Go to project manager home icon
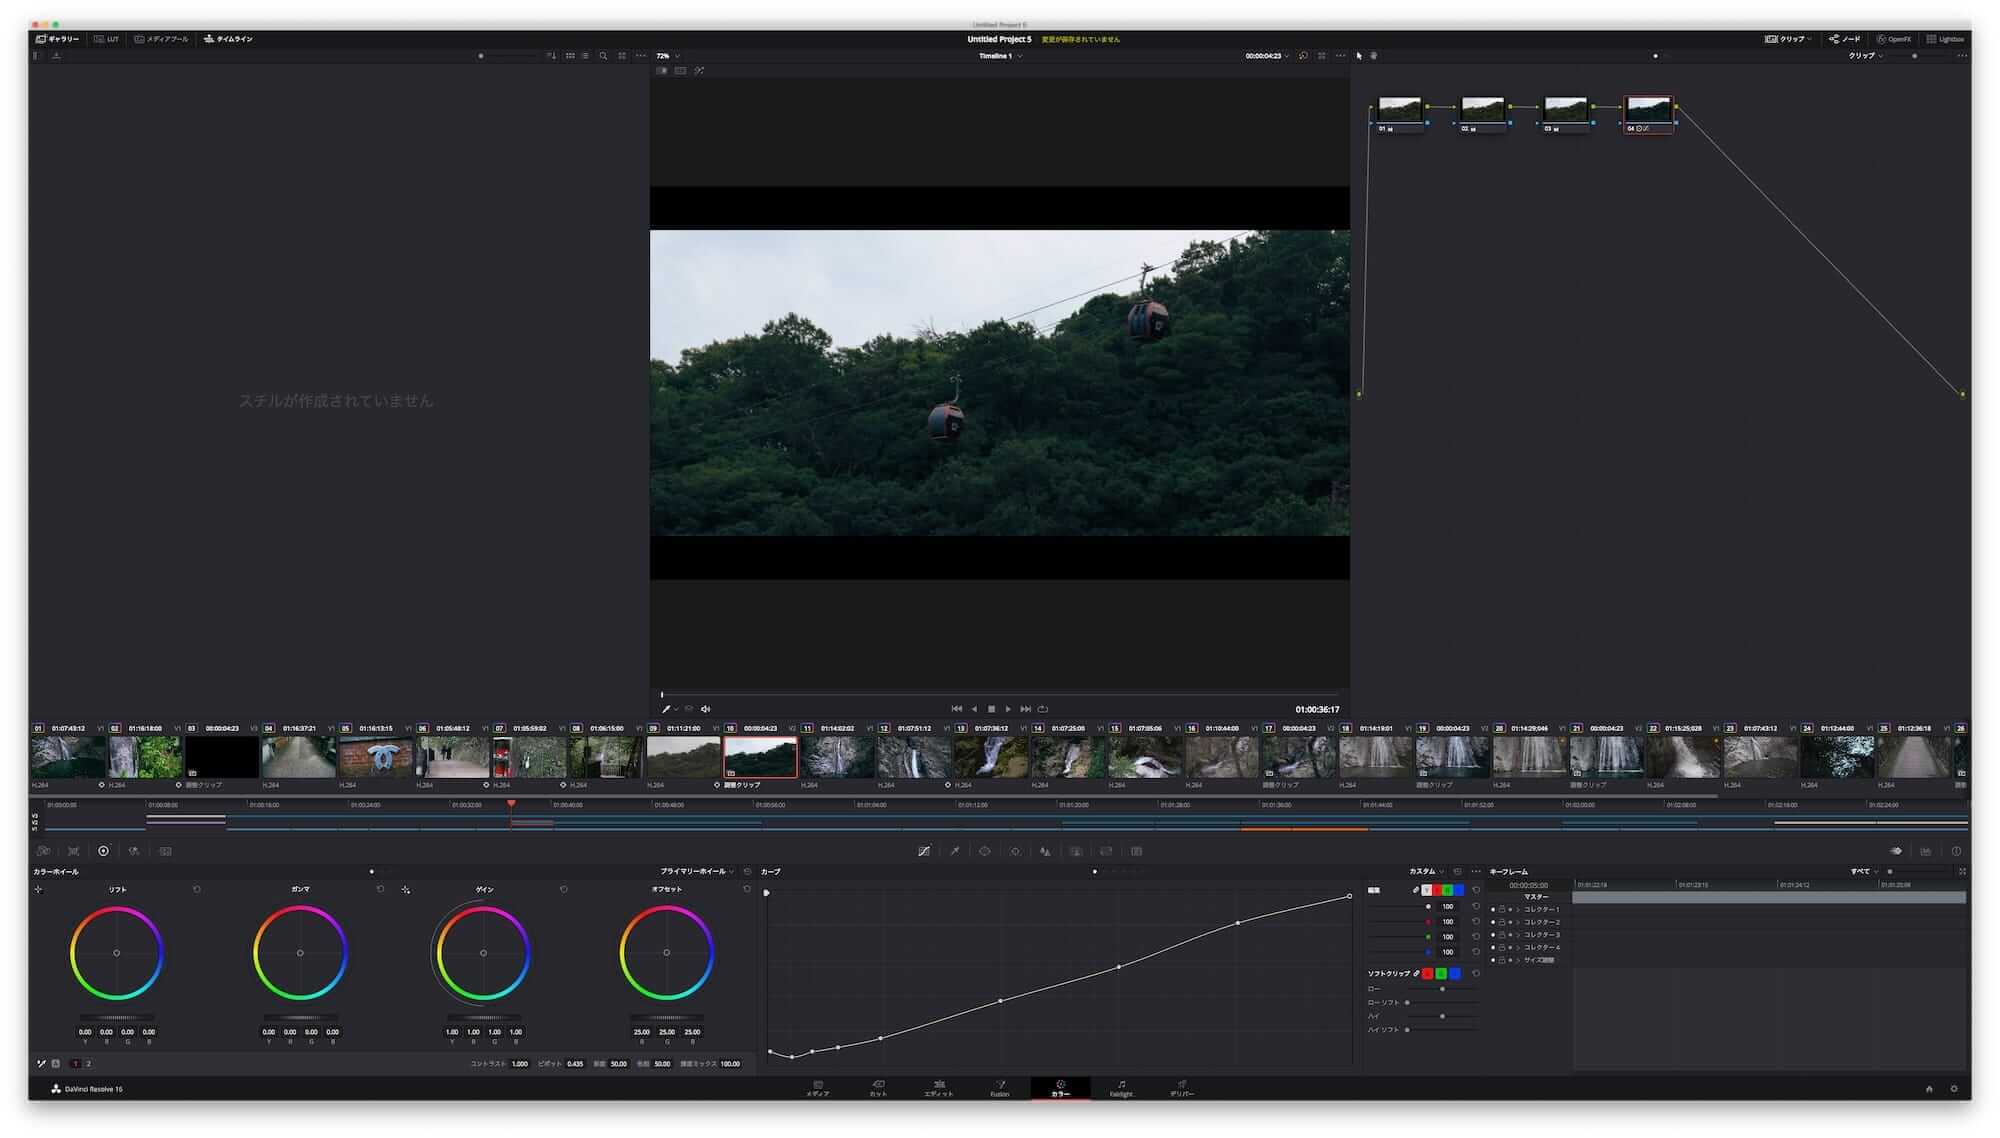This screenshot has width=2000, height=1138. [1929, 1089]
